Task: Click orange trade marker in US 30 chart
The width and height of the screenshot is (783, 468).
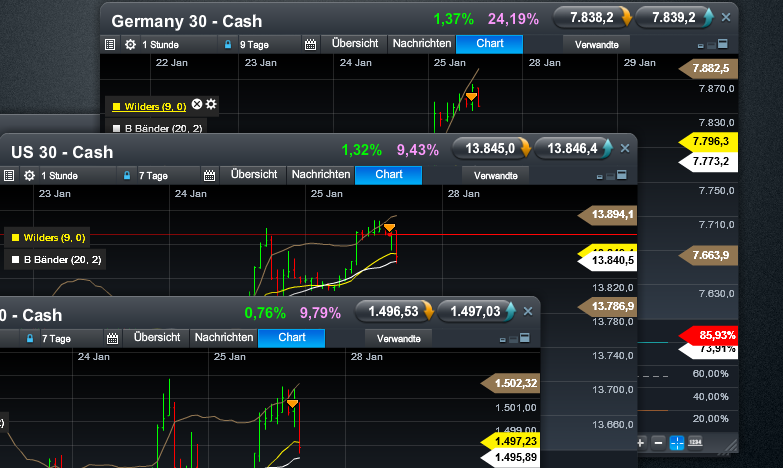Action: tap(390, 228)
